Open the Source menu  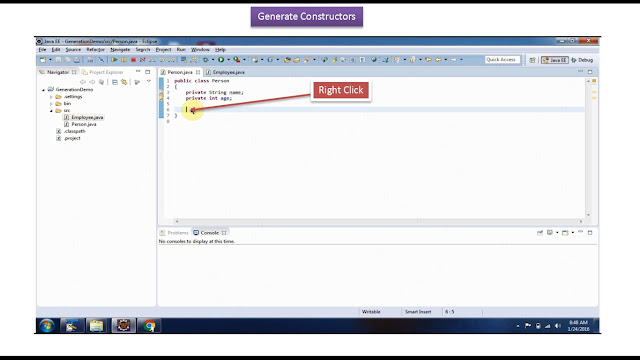tap(73, 49)
